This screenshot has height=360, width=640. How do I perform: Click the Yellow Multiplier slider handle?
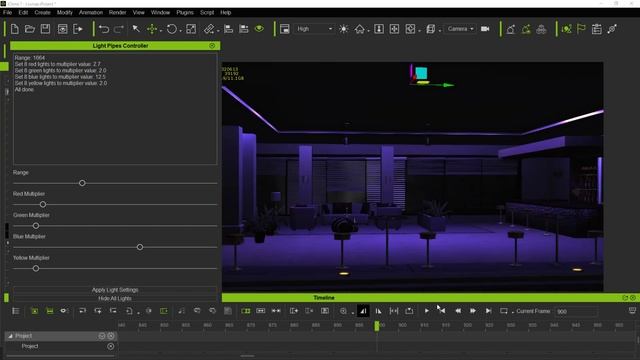36,268
